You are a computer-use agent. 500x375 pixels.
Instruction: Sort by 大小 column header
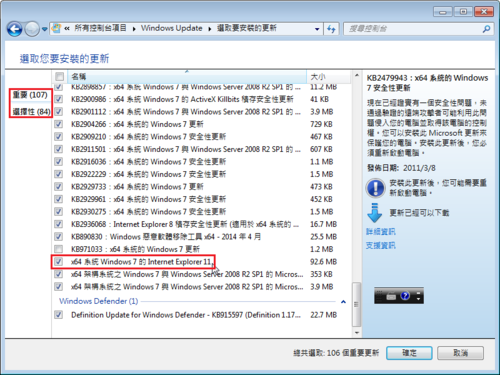click(328, 77)
